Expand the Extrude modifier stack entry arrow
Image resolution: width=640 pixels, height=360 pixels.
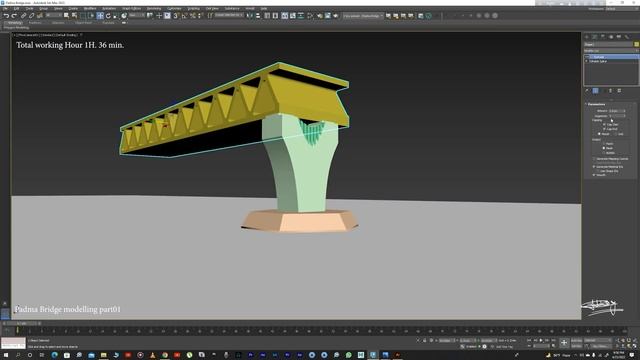pyautogui.click(x=591, y=57)
